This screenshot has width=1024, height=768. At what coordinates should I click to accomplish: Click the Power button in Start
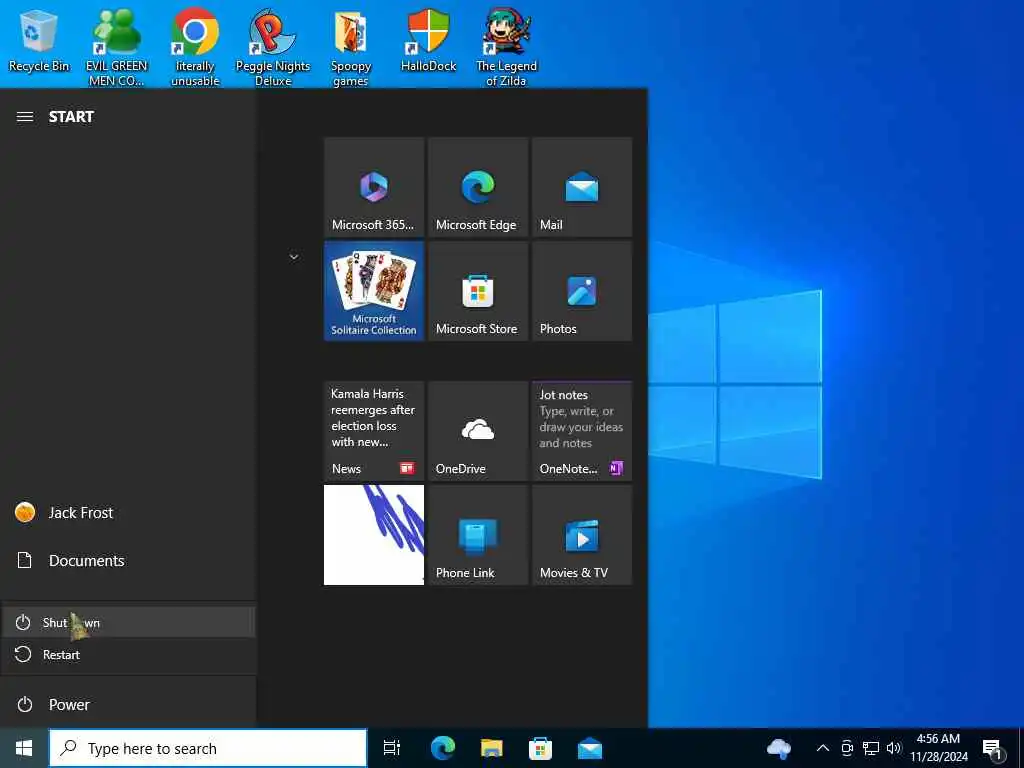click(128, 705)
